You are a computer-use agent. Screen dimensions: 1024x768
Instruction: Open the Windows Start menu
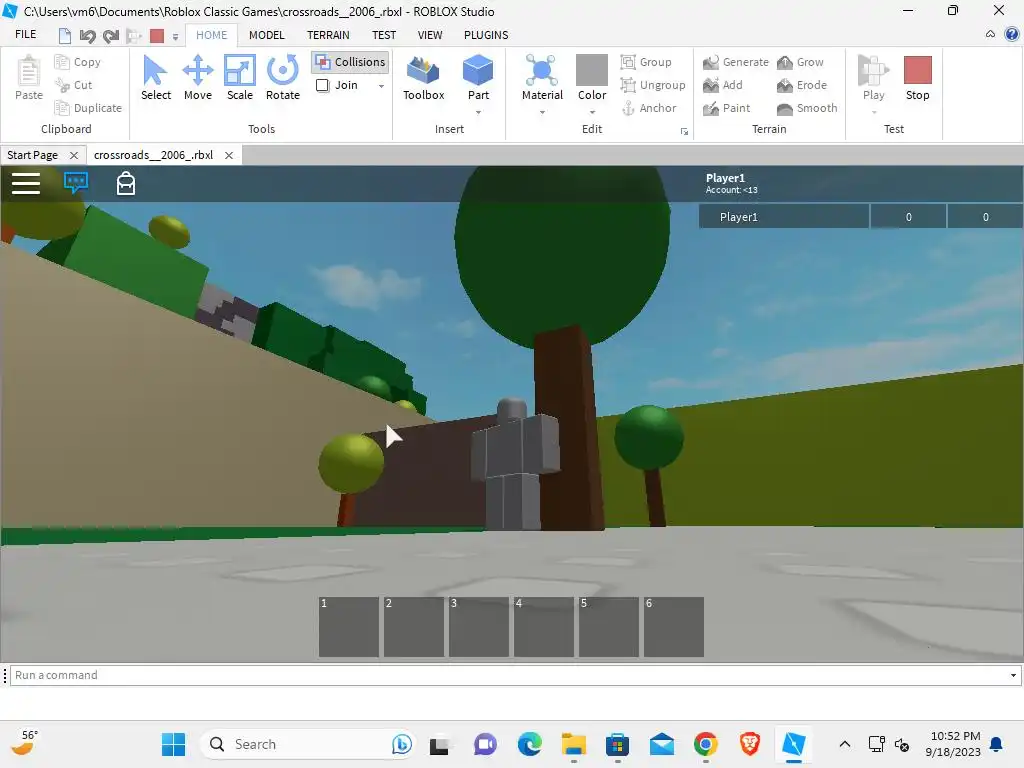pyautogui.click(x=173, y=744)
